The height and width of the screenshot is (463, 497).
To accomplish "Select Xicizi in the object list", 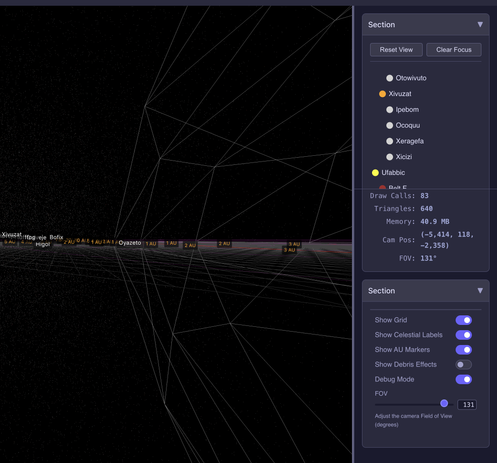I will tap(404, 157).
